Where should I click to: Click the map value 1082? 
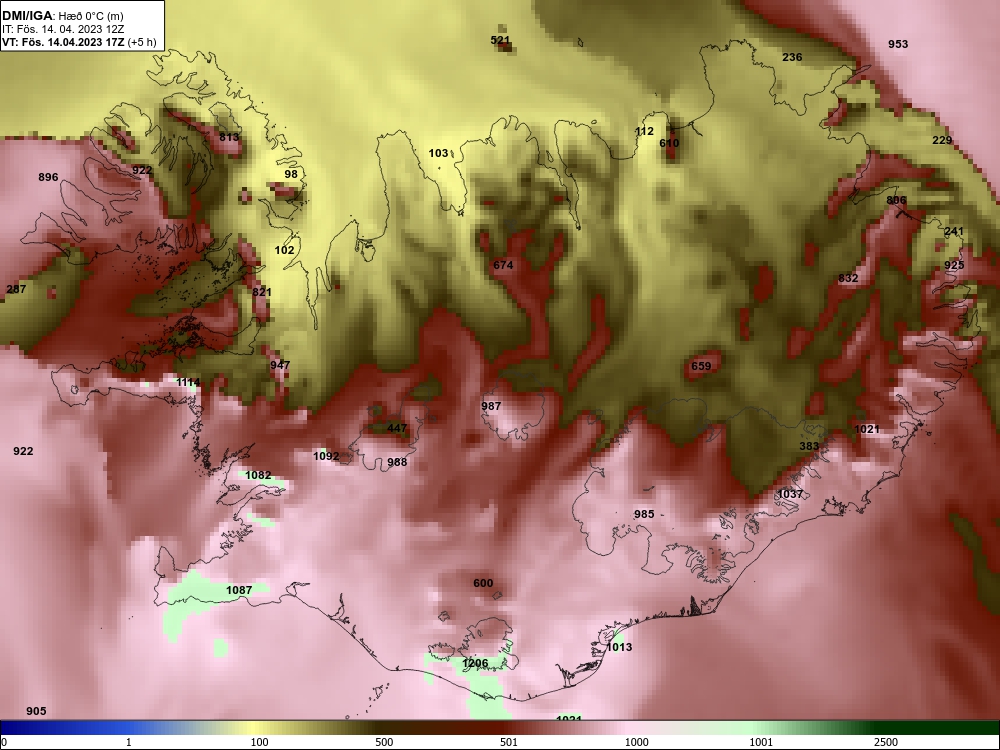coord(258,475)
